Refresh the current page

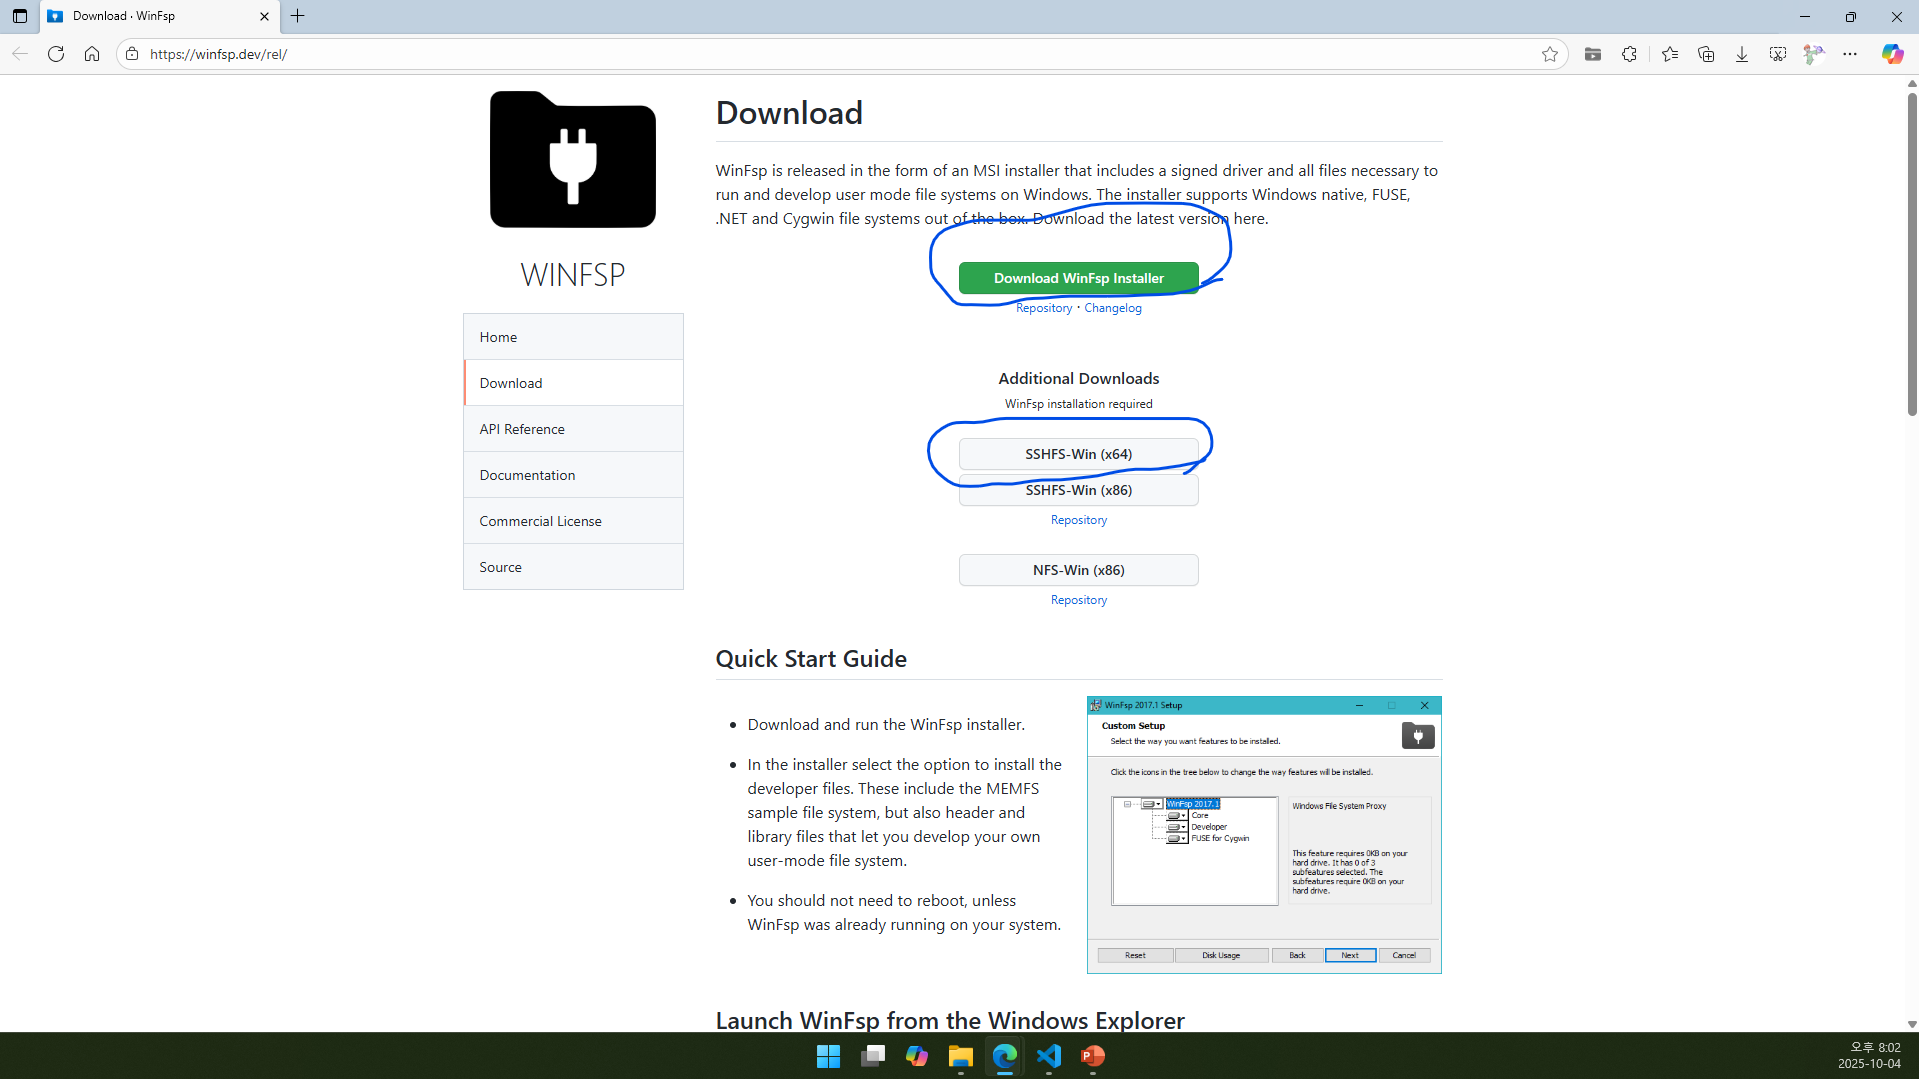tap(56, 54)
